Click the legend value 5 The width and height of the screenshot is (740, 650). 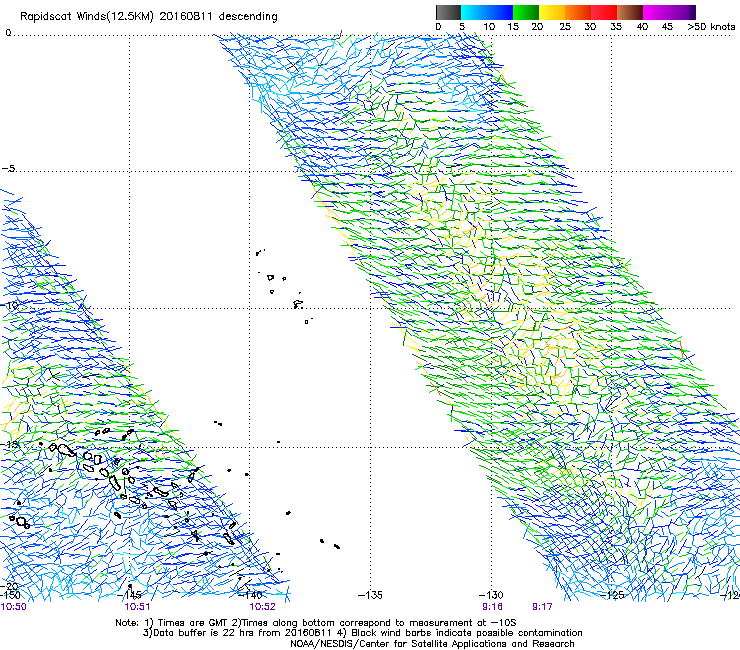point(462,27)
